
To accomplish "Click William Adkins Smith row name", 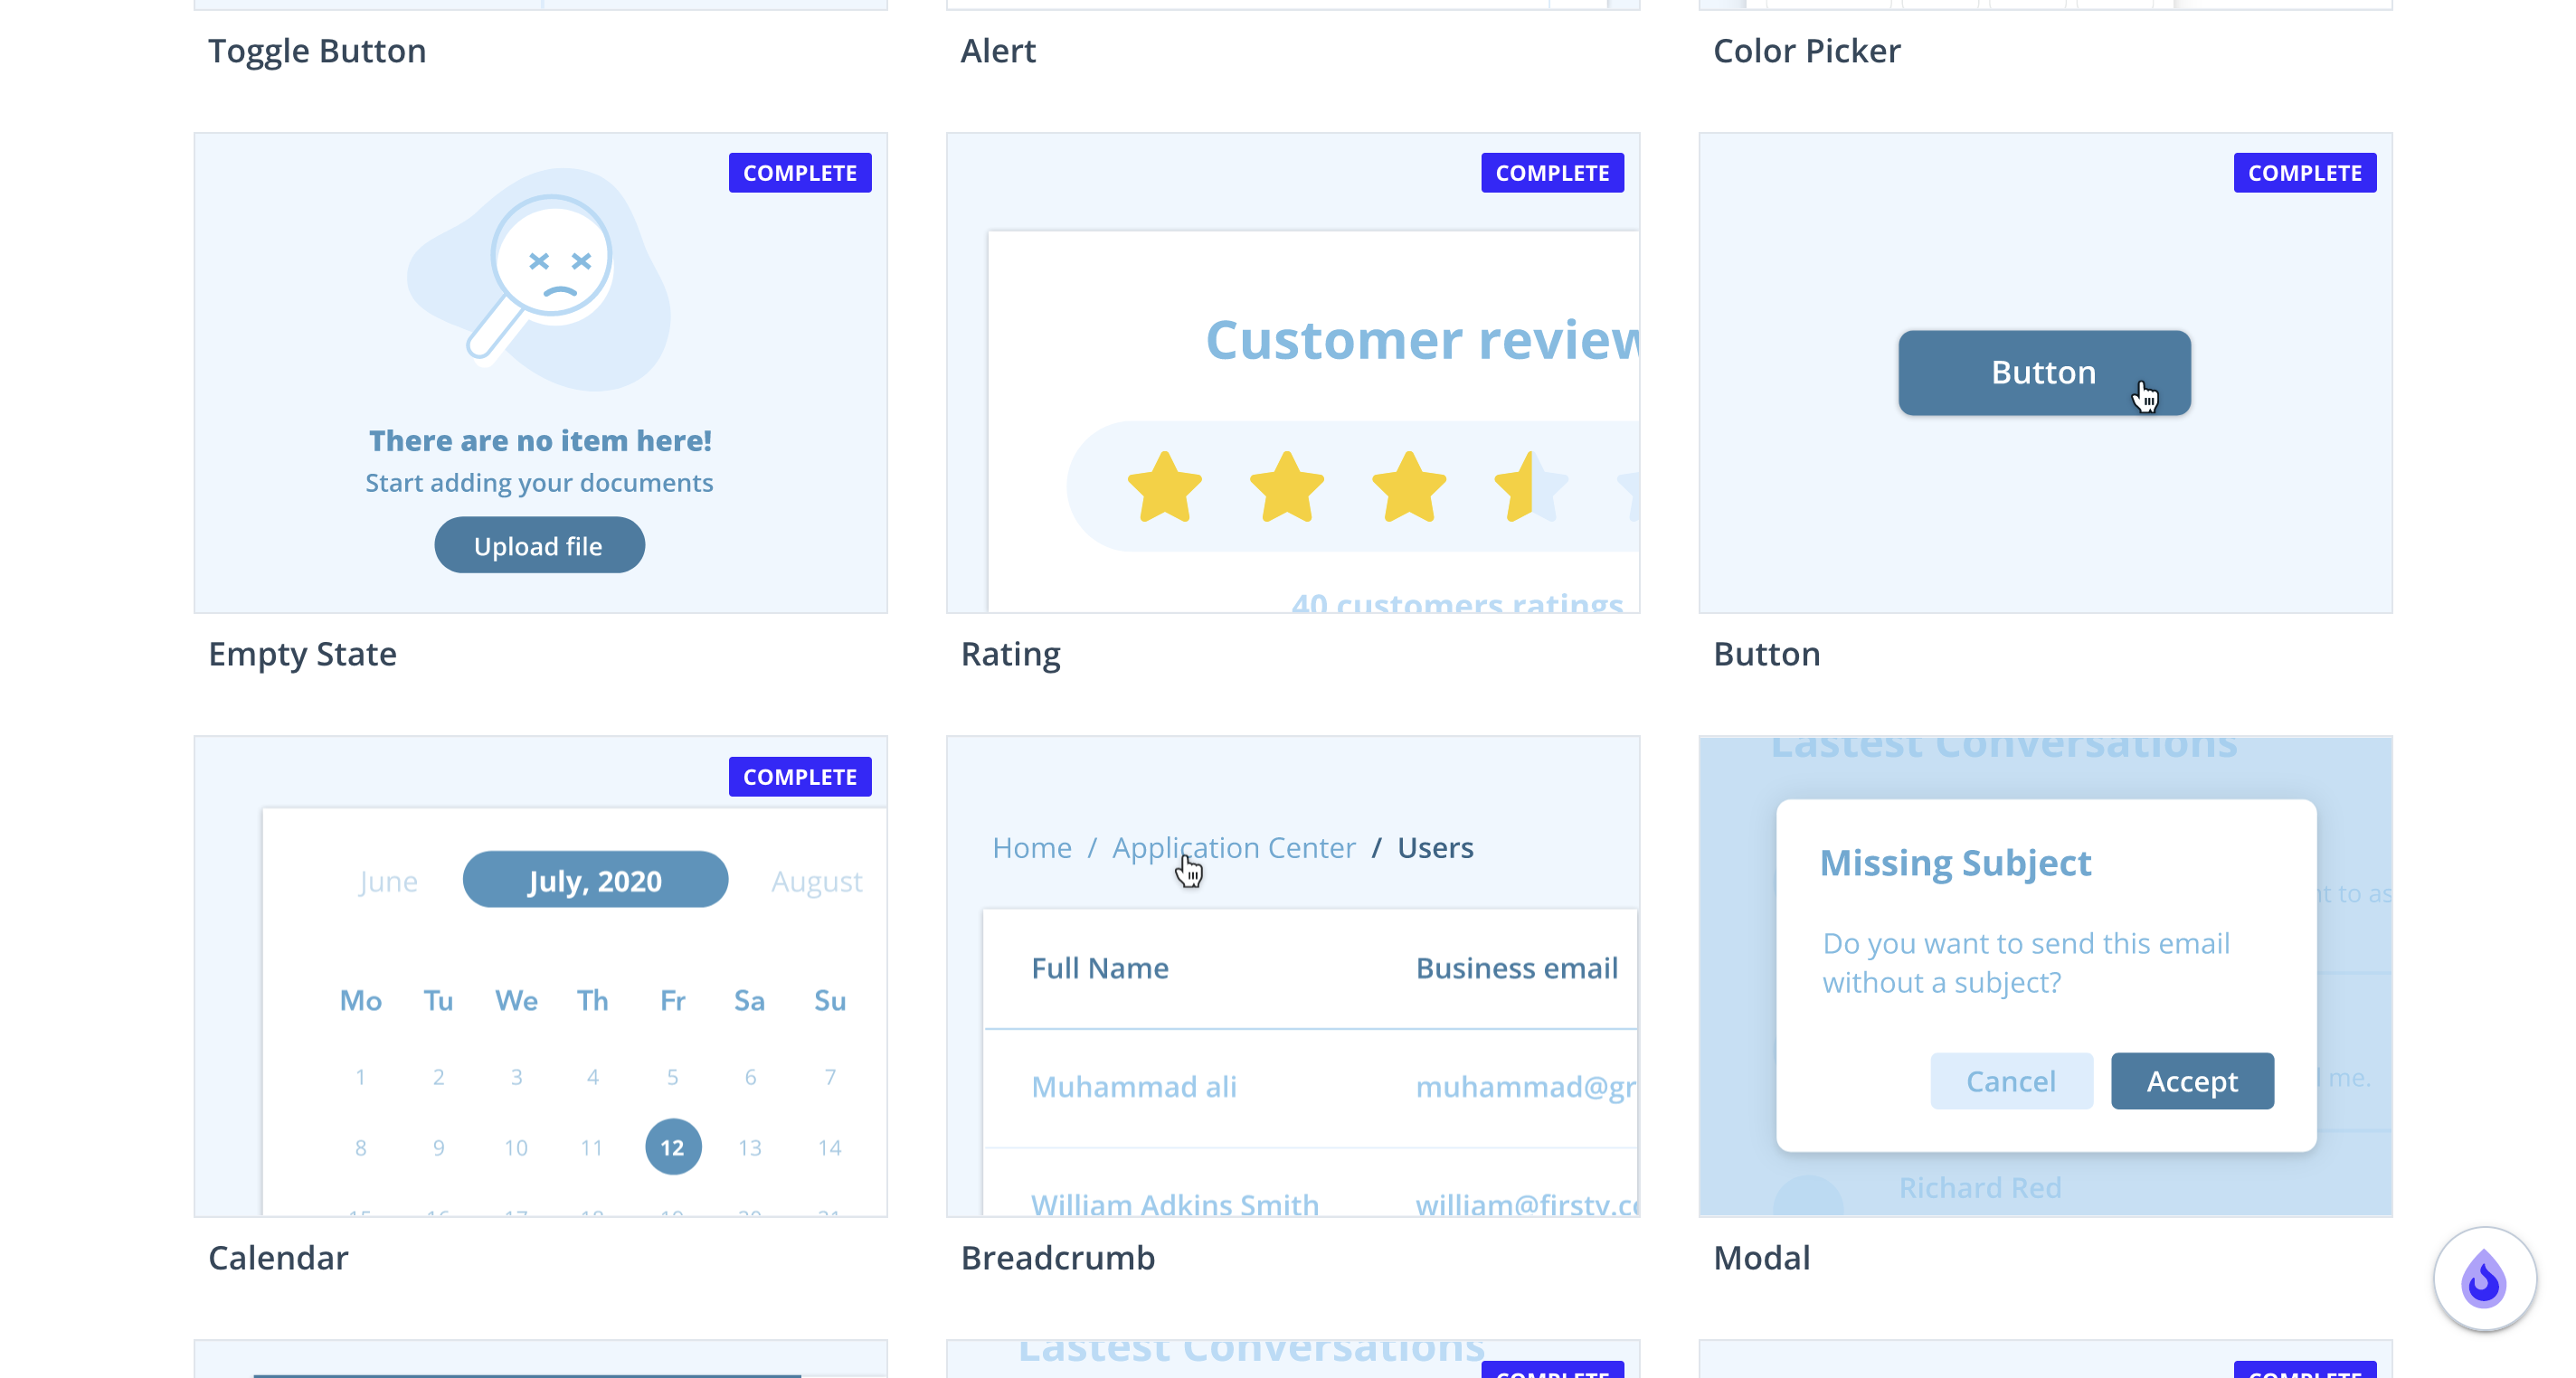I will coord(1175,1204).
